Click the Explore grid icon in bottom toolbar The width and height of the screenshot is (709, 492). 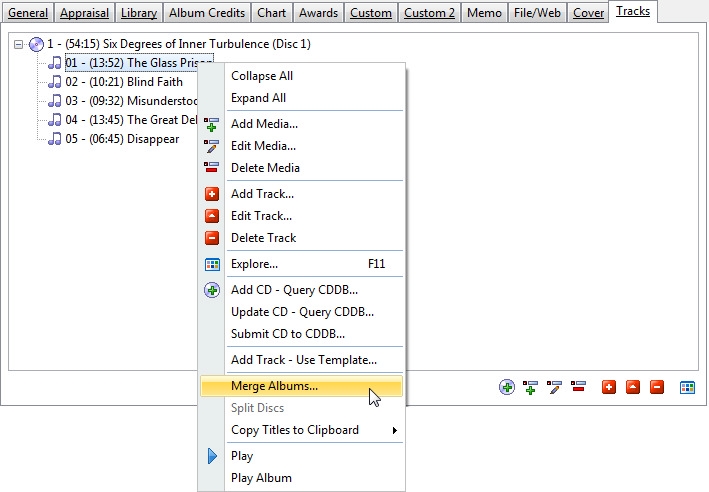click(688, 387)
